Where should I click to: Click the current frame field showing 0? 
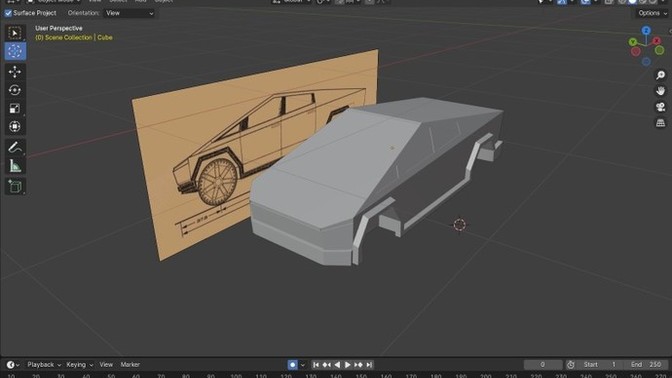click(x=543, y=365)
